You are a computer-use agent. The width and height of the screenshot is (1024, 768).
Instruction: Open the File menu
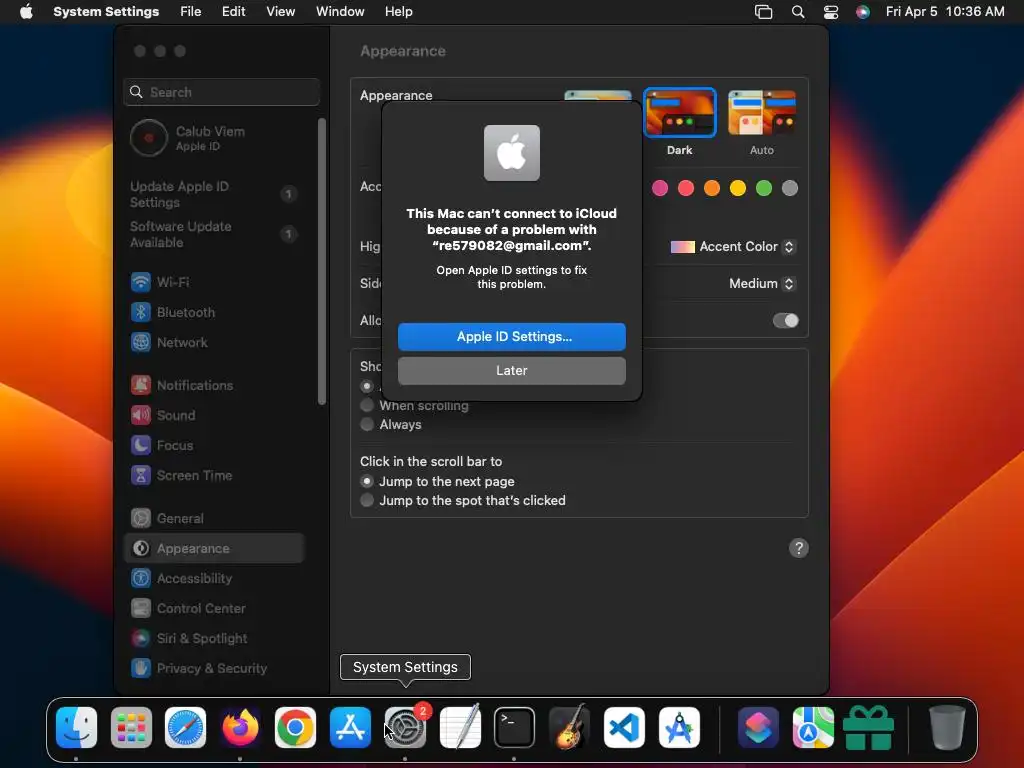pos(191,12)
